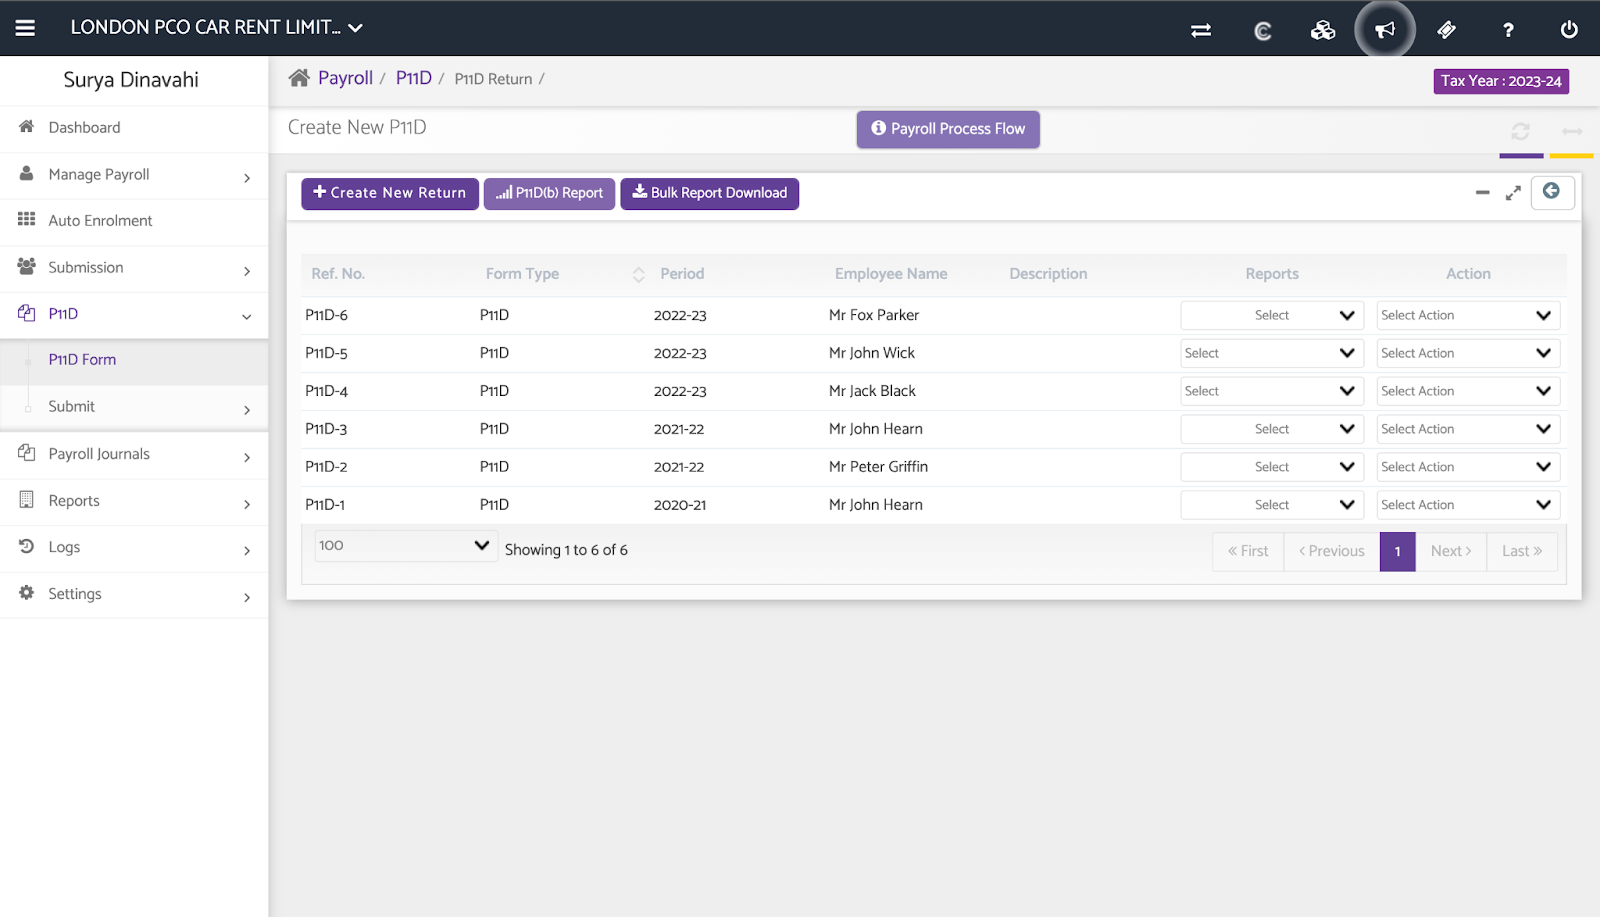The width and height of the screenshot is (1600, 917).
Task: Open Select Action dropdown for P11D-3
Action: click(1468, 429)
